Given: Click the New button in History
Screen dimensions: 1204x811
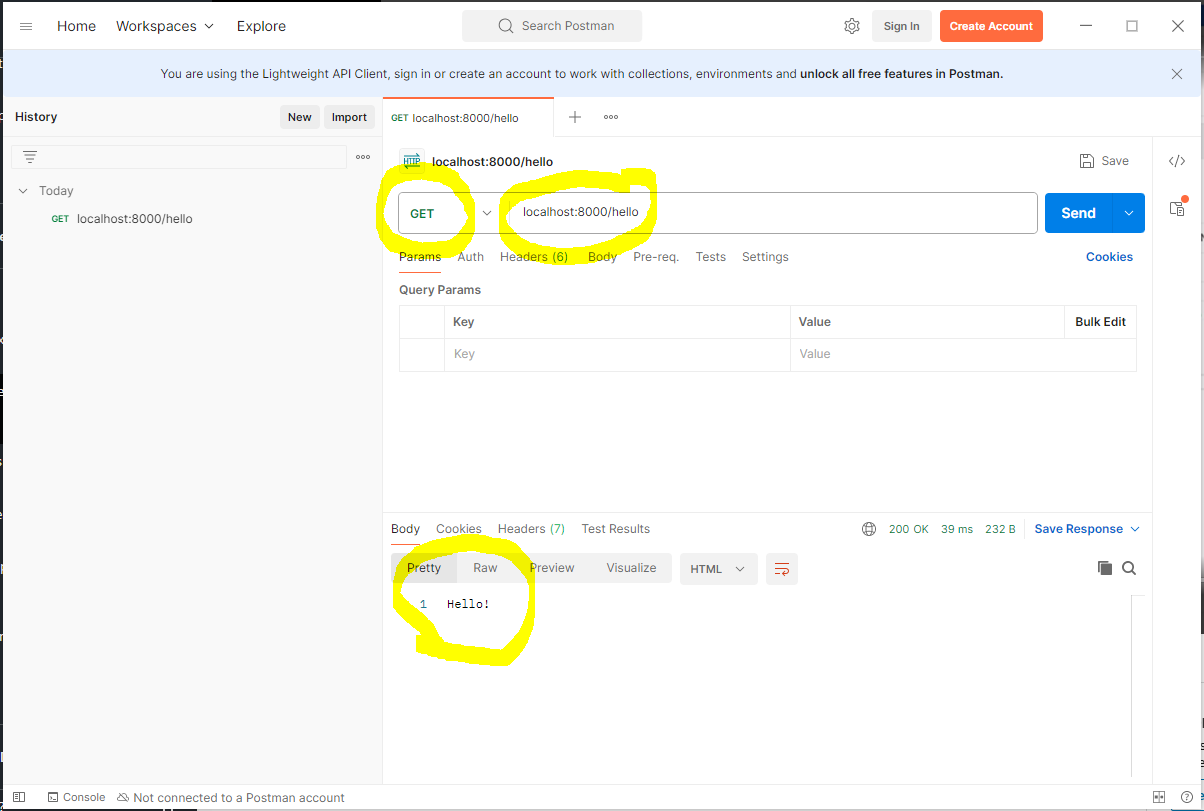Looking at the screenshot, I should [300, 117].
